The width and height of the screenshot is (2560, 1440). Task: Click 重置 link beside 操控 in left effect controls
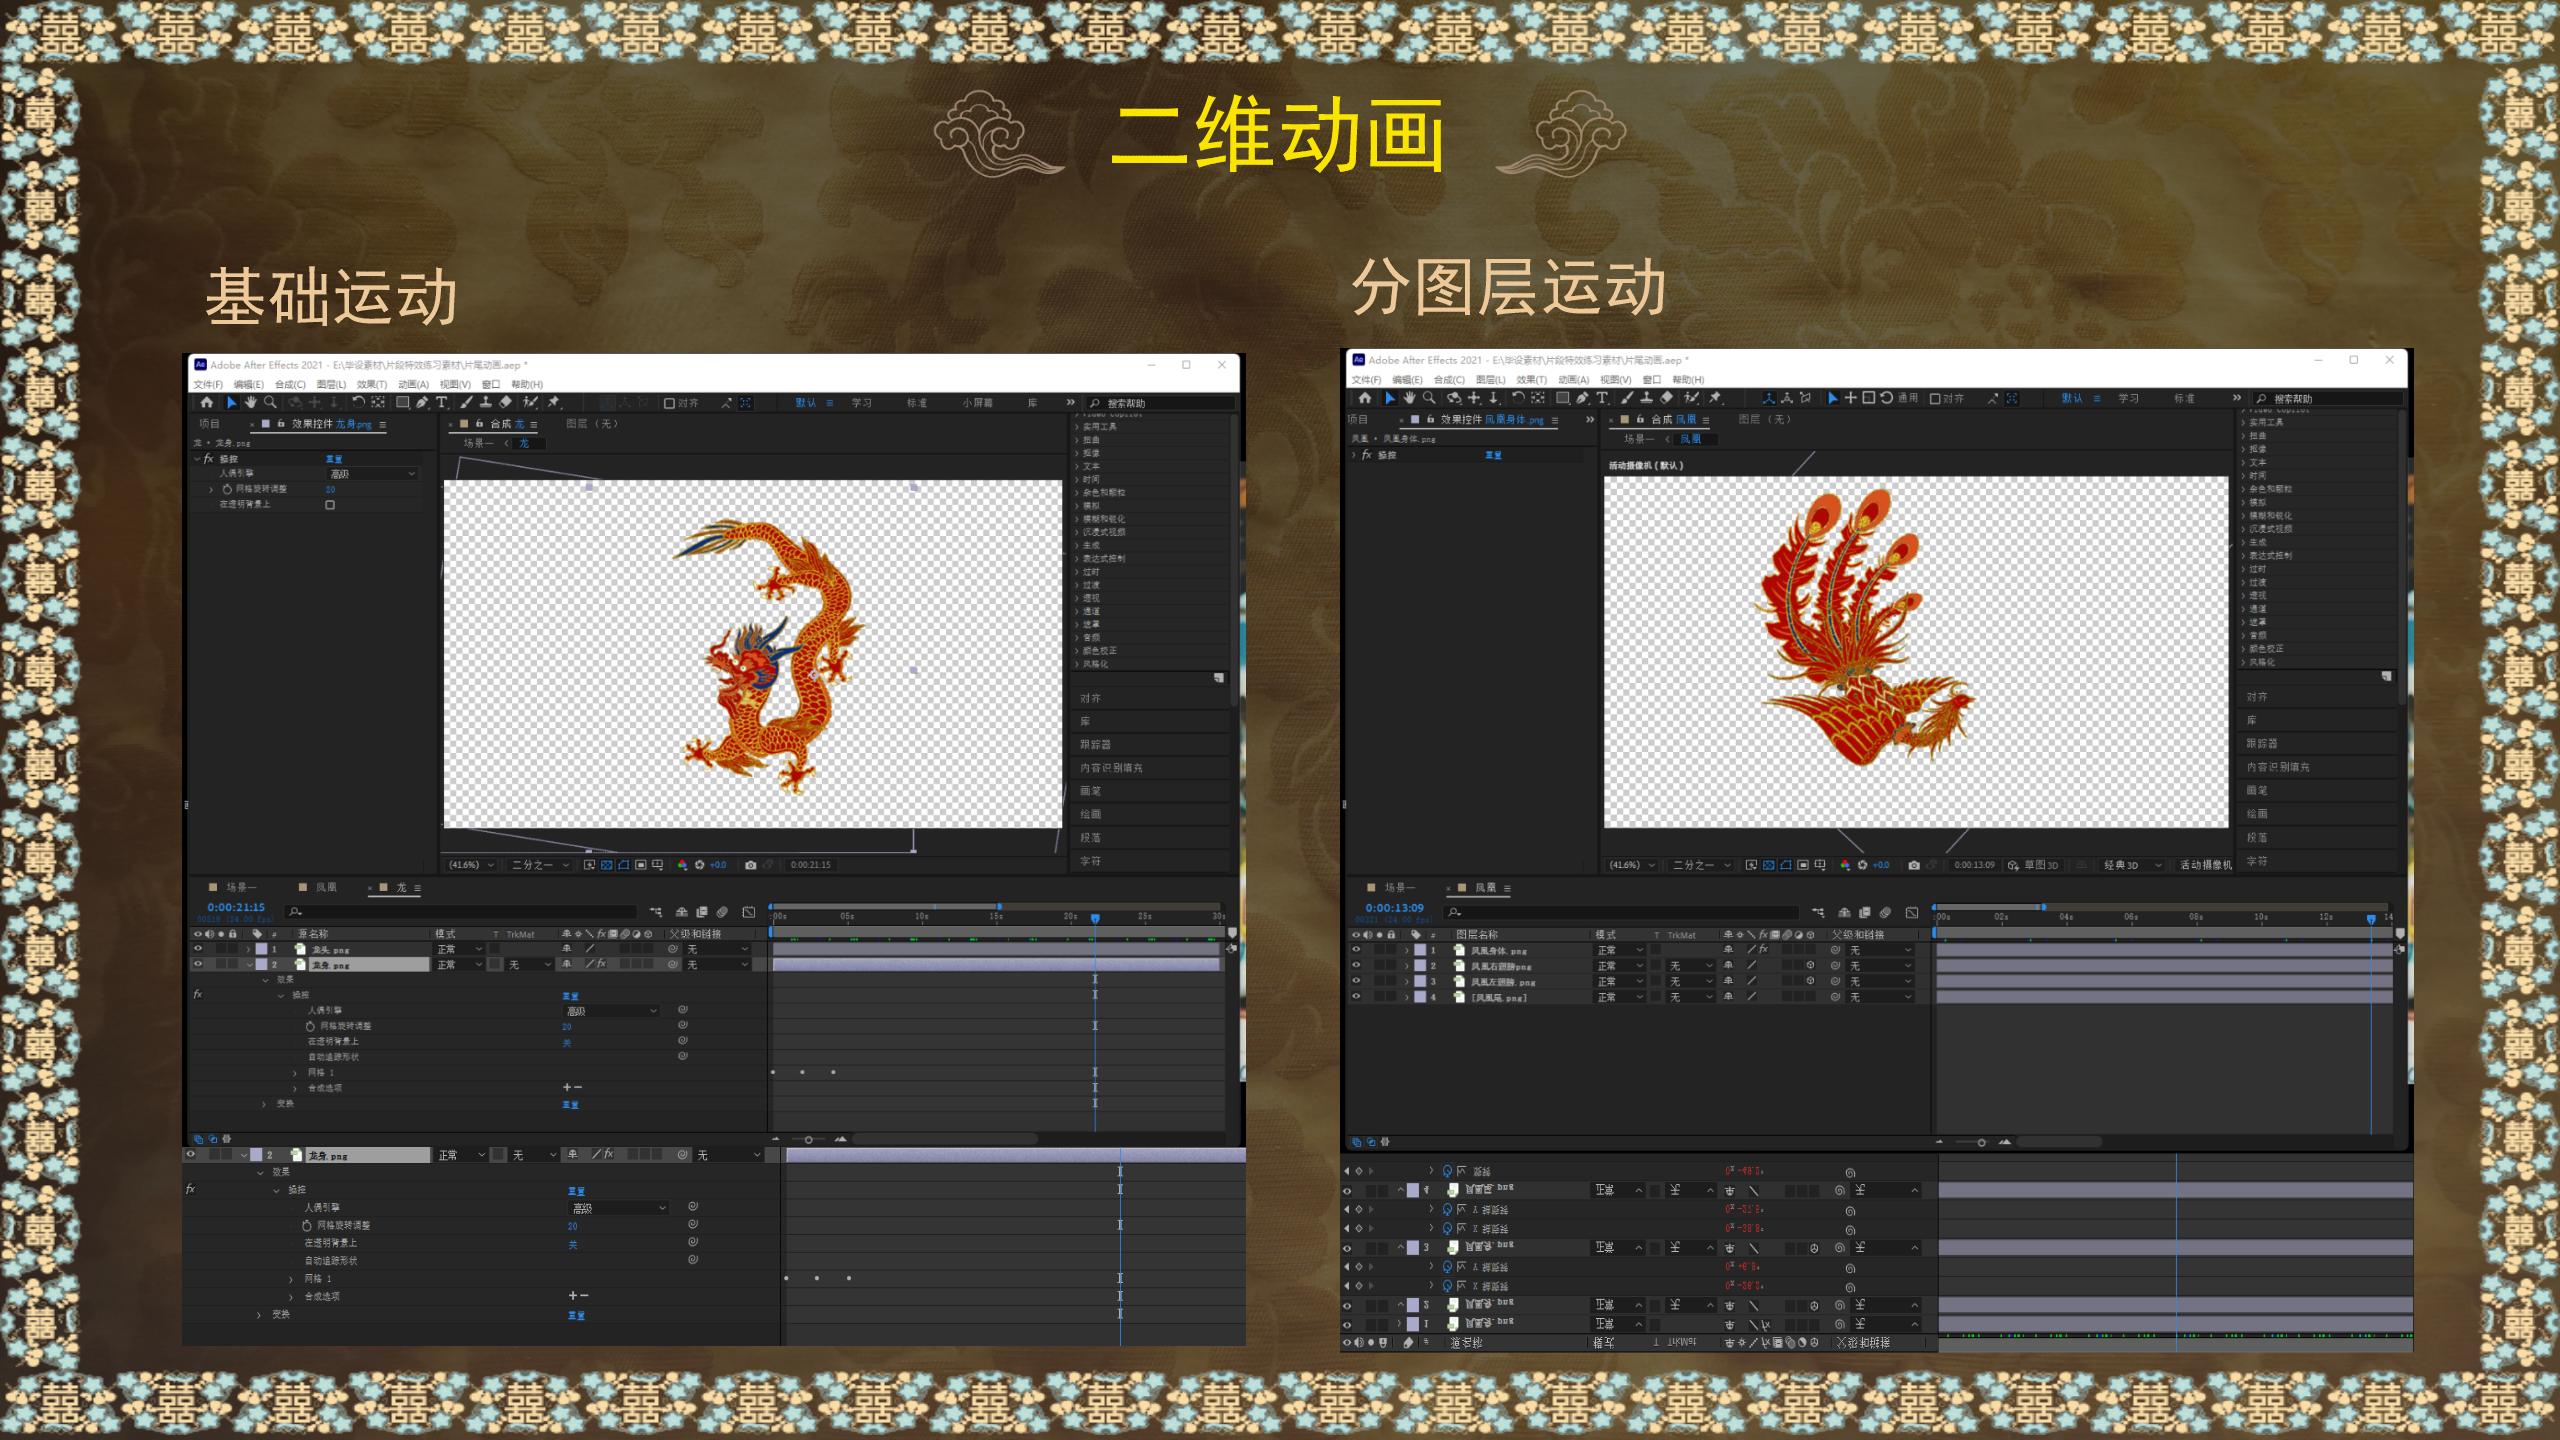pyautogui.click(x=334, y=459)
